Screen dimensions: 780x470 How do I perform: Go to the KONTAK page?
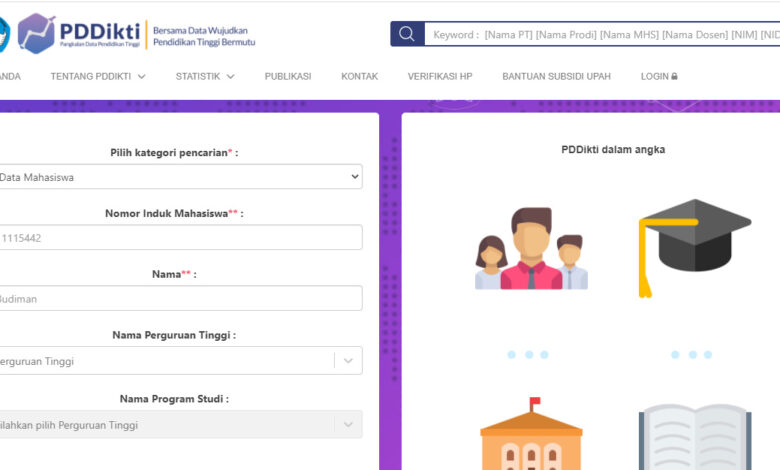360,77
